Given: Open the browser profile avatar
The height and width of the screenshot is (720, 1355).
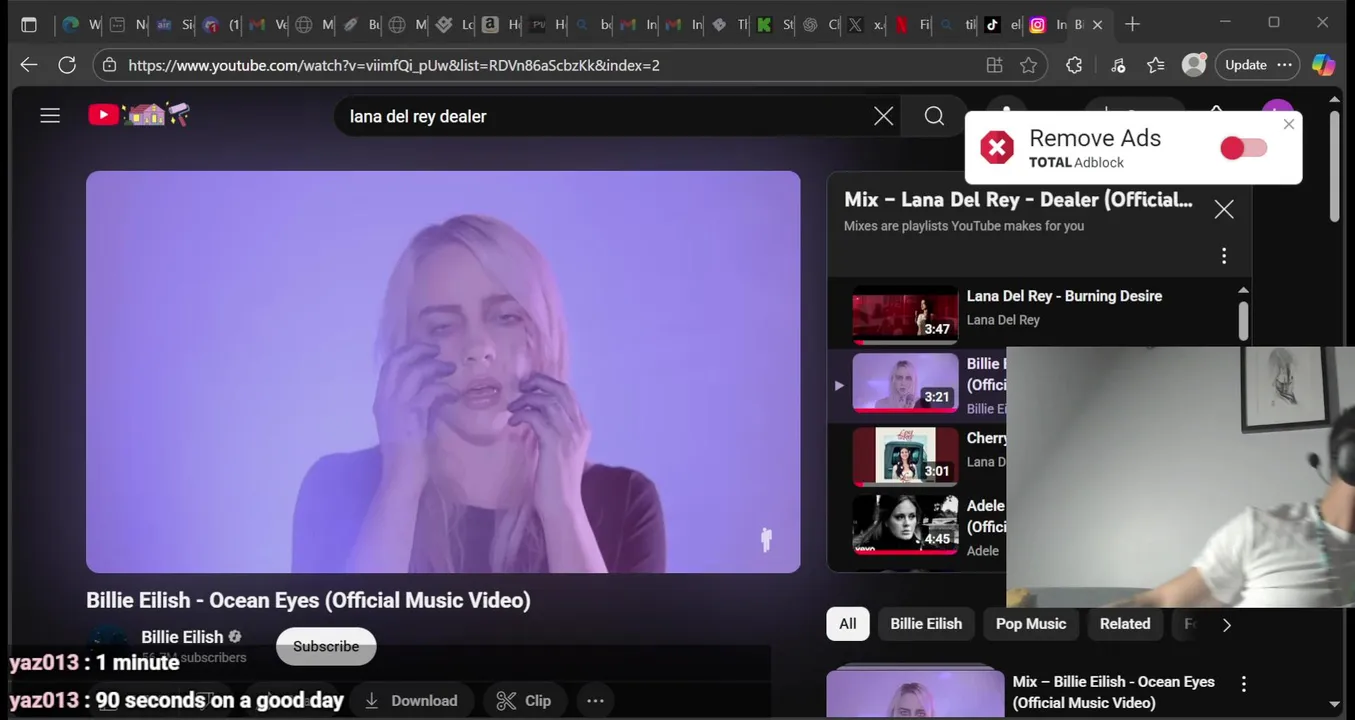Looking at the screenshot, I should tap(1194, 65).
